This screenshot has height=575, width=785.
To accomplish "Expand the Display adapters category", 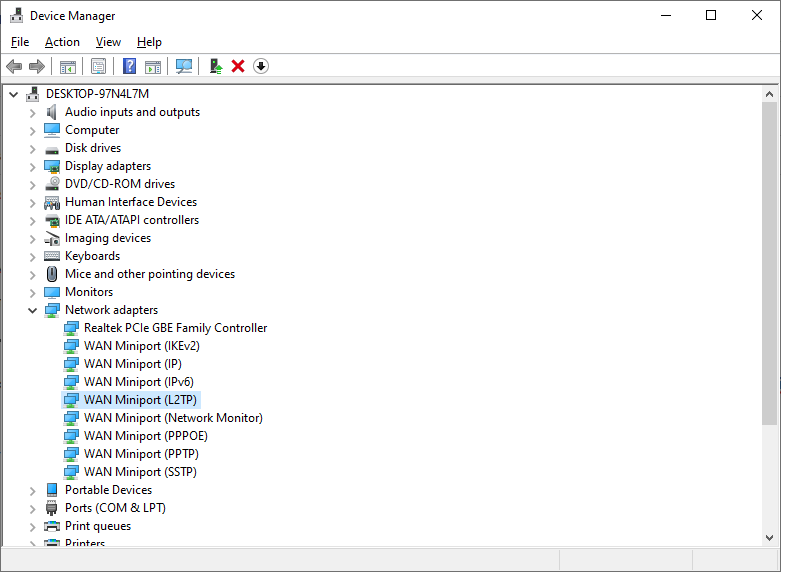I will pos(32,166).
